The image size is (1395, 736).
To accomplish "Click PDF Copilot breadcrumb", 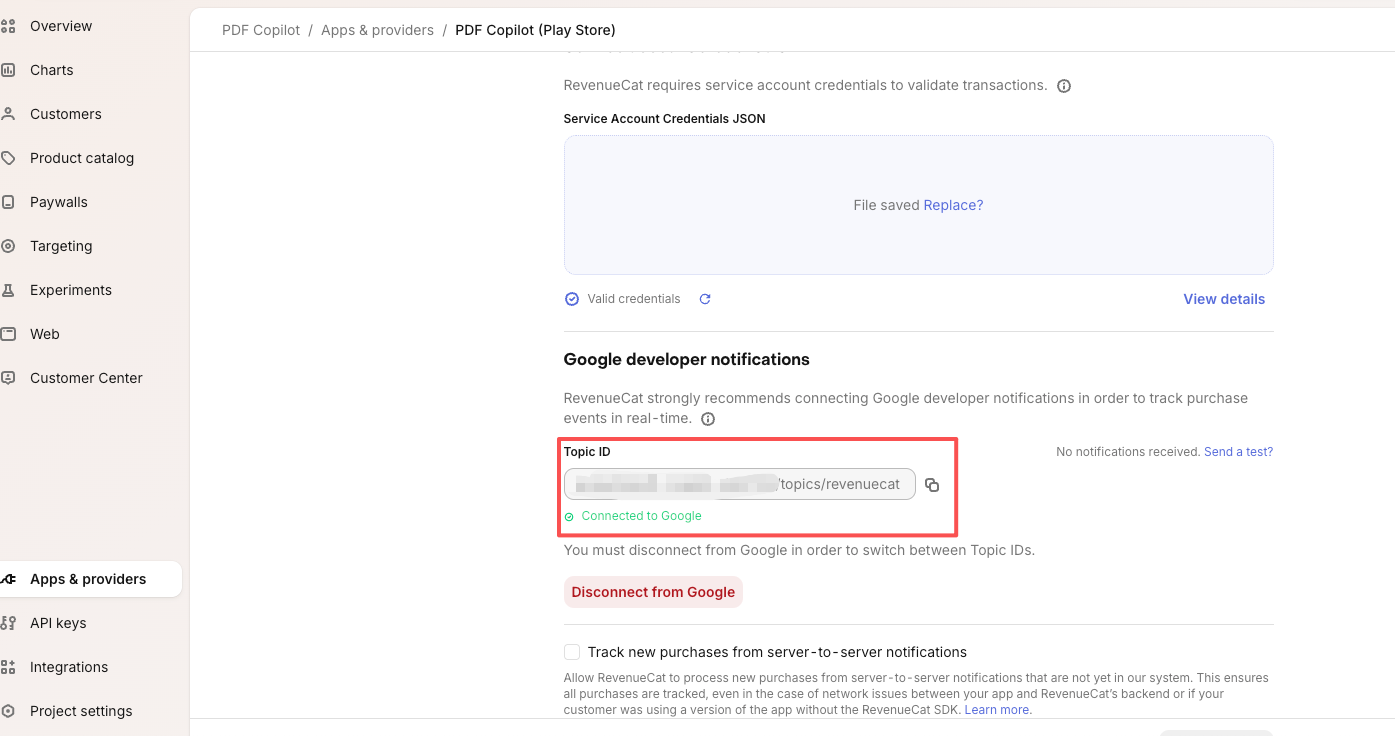I will (x=261, y=30).
